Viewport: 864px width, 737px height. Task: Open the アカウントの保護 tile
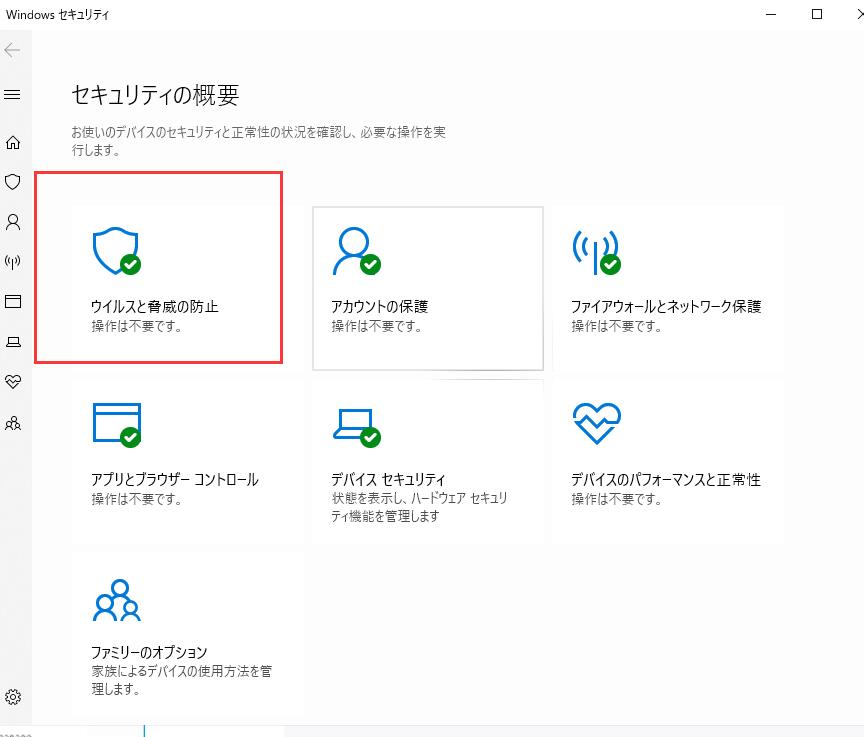426,287
